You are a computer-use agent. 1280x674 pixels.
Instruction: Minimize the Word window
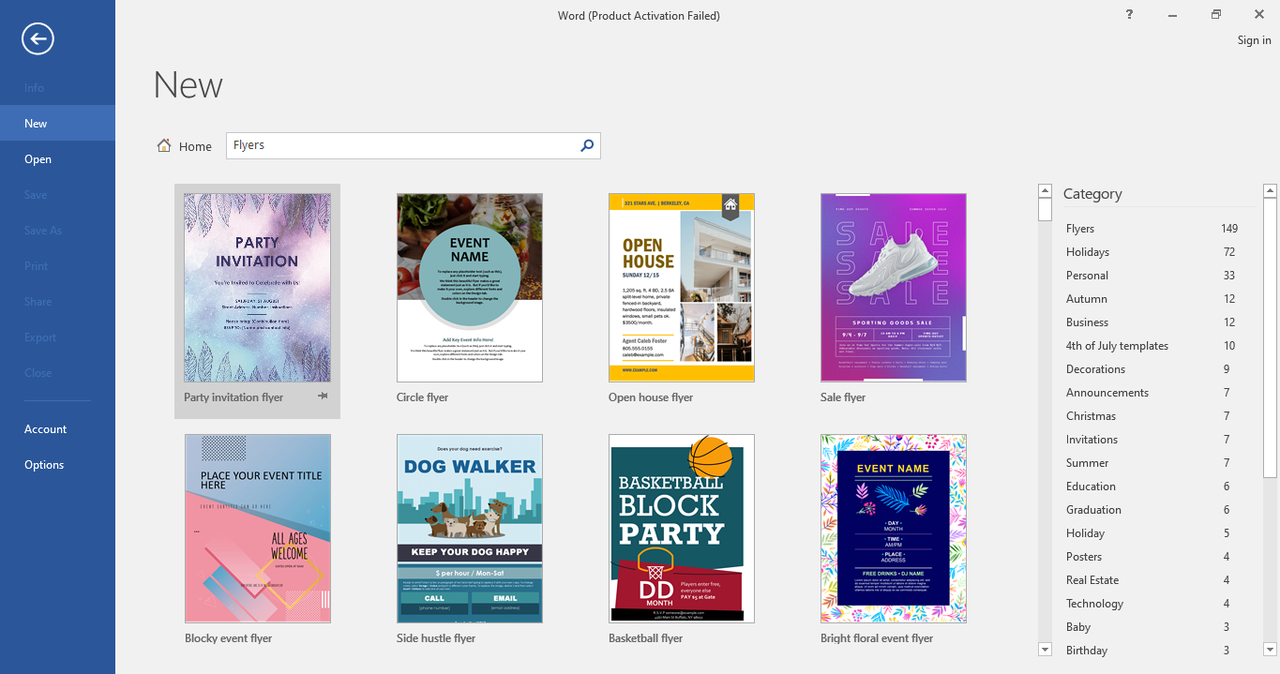[1172, 15]
